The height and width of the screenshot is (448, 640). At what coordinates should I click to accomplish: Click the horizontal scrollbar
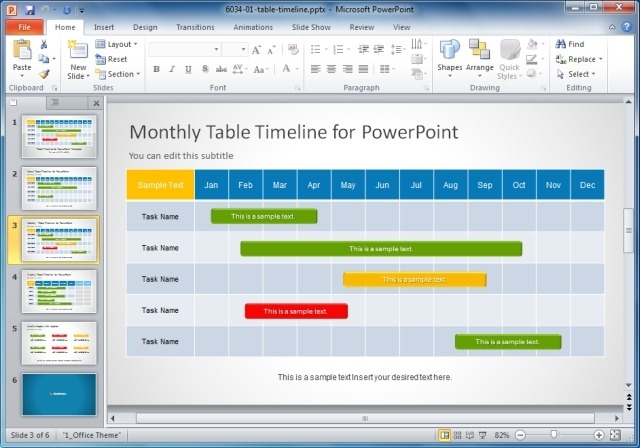pos(365,418)
